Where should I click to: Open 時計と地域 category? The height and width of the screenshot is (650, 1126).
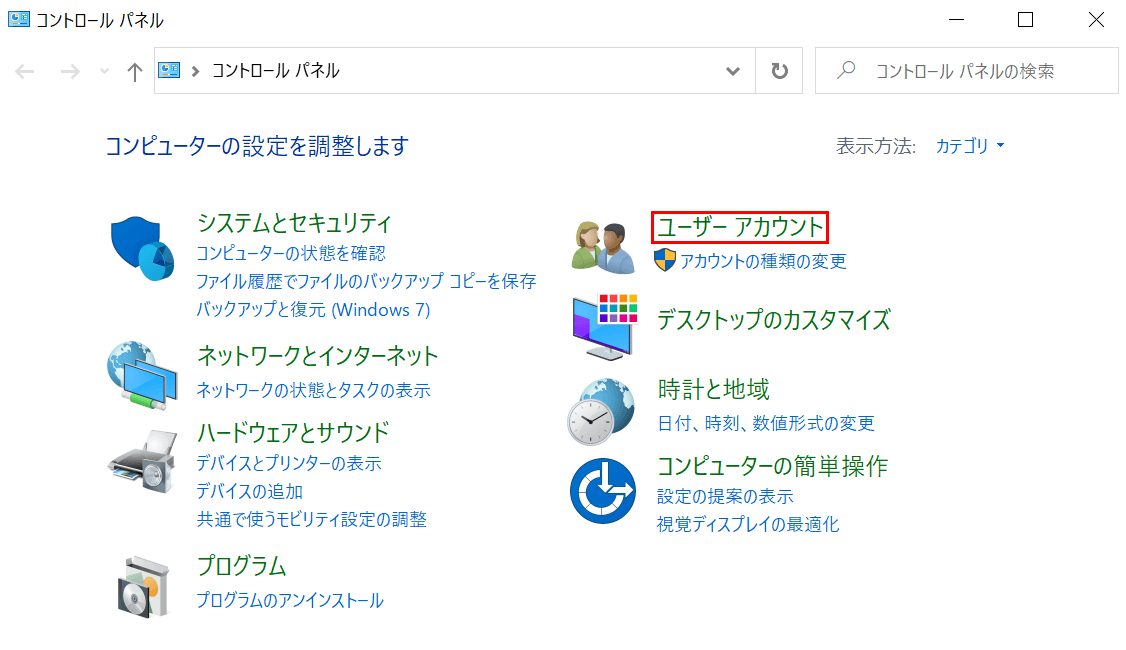point(713,389)
